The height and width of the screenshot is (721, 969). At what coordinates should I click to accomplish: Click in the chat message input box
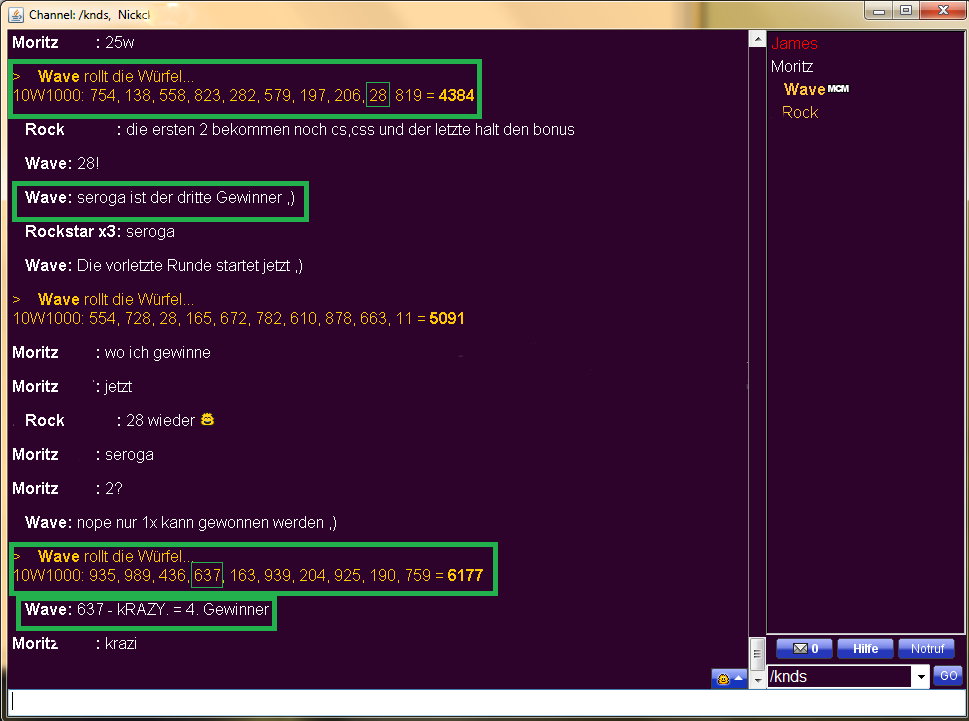click(485, 702)
